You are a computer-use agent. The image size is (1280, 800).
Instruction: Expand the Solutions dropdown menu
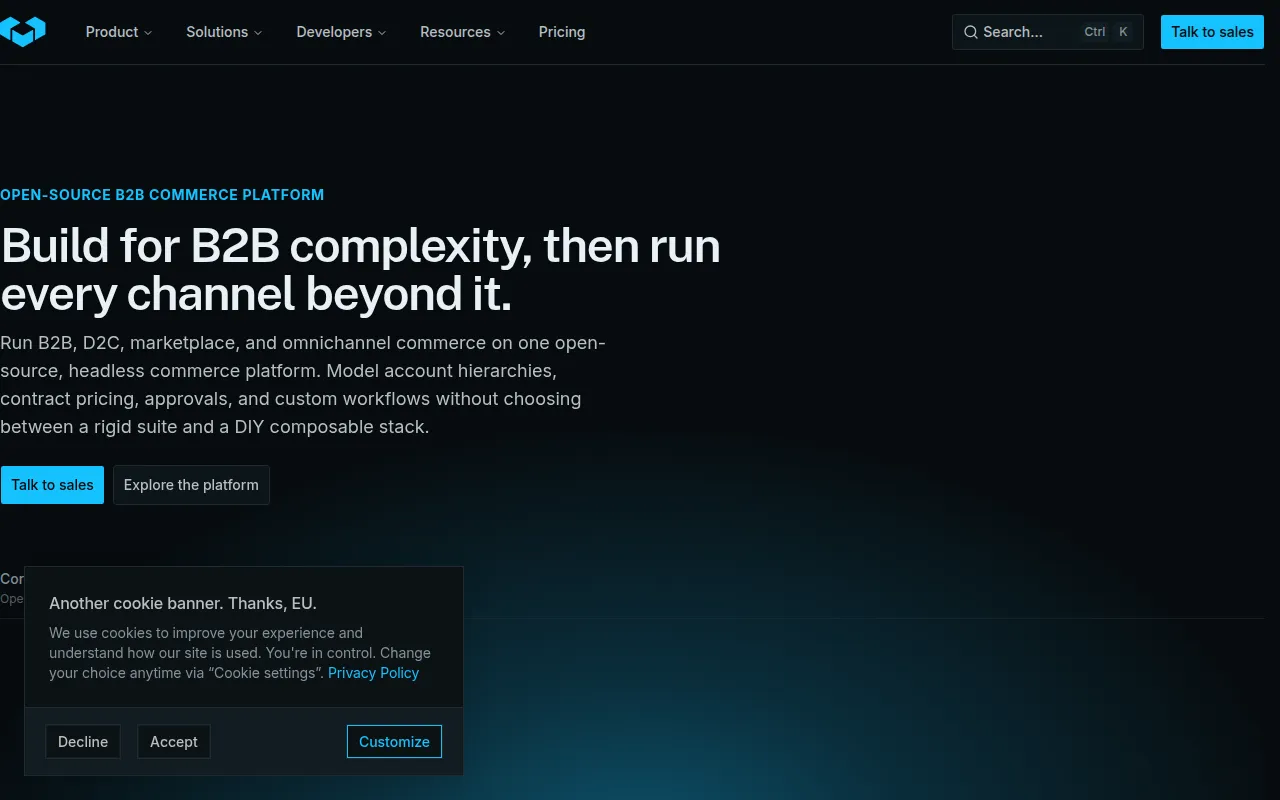[224, 32]
